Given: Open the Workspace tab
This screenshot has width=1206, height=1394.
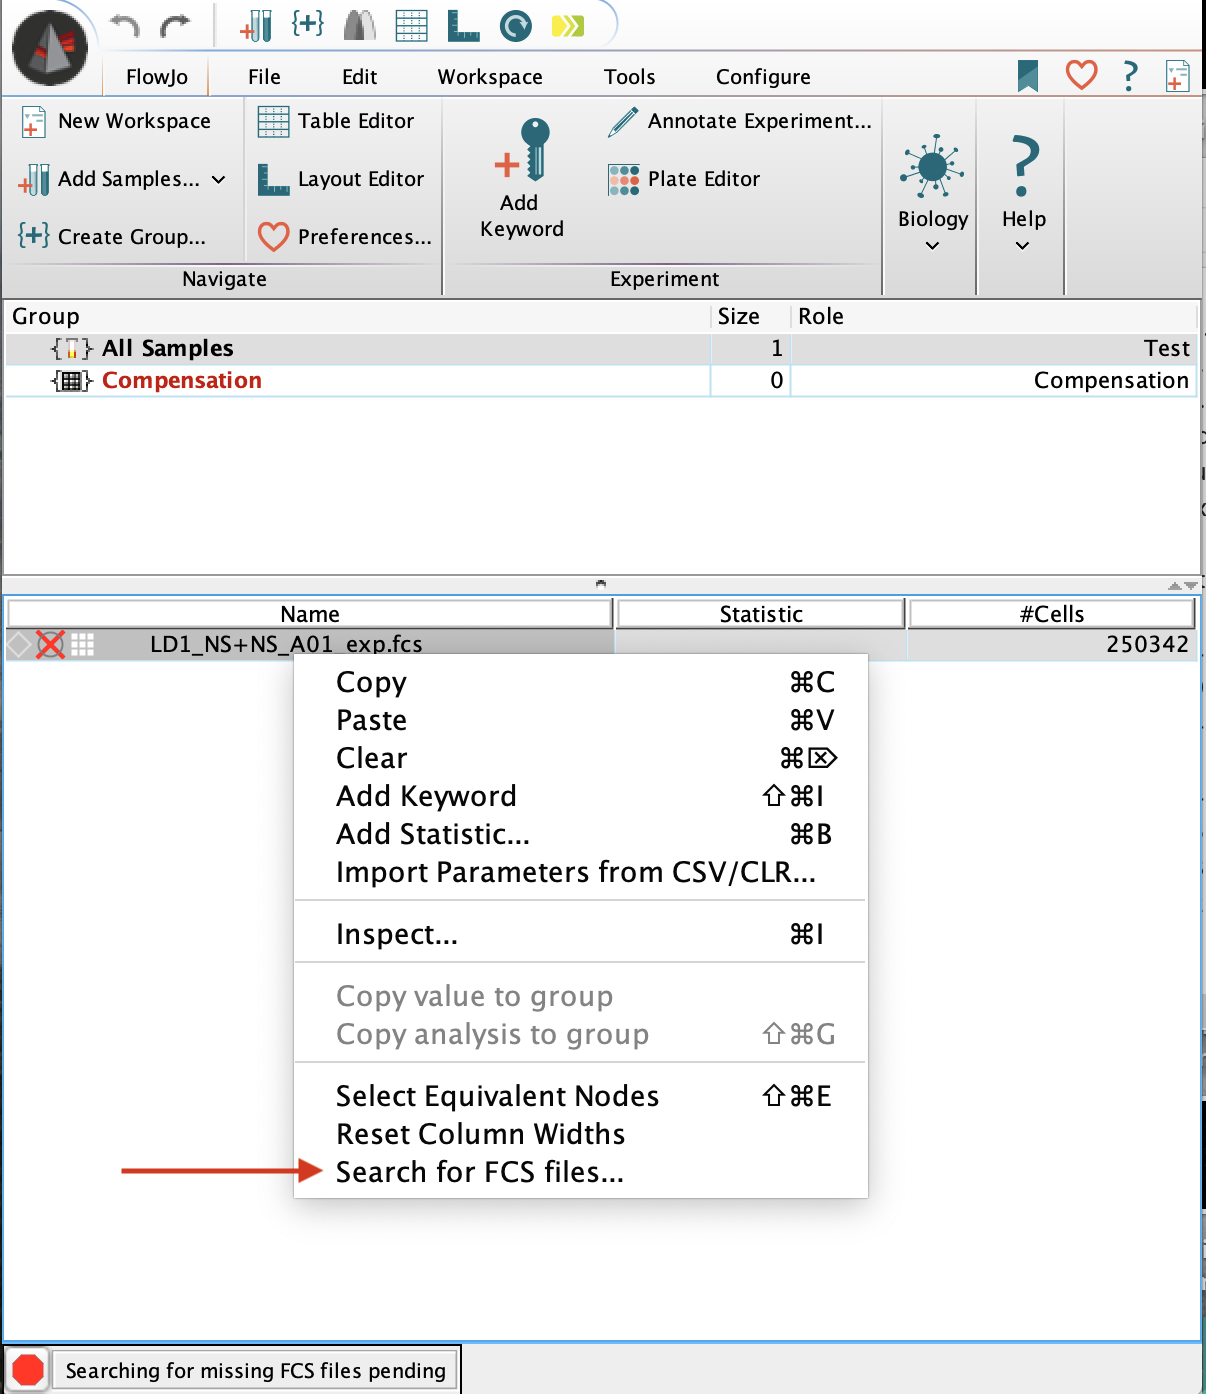Looking at the screenshot, I should [x=490, y=77].
